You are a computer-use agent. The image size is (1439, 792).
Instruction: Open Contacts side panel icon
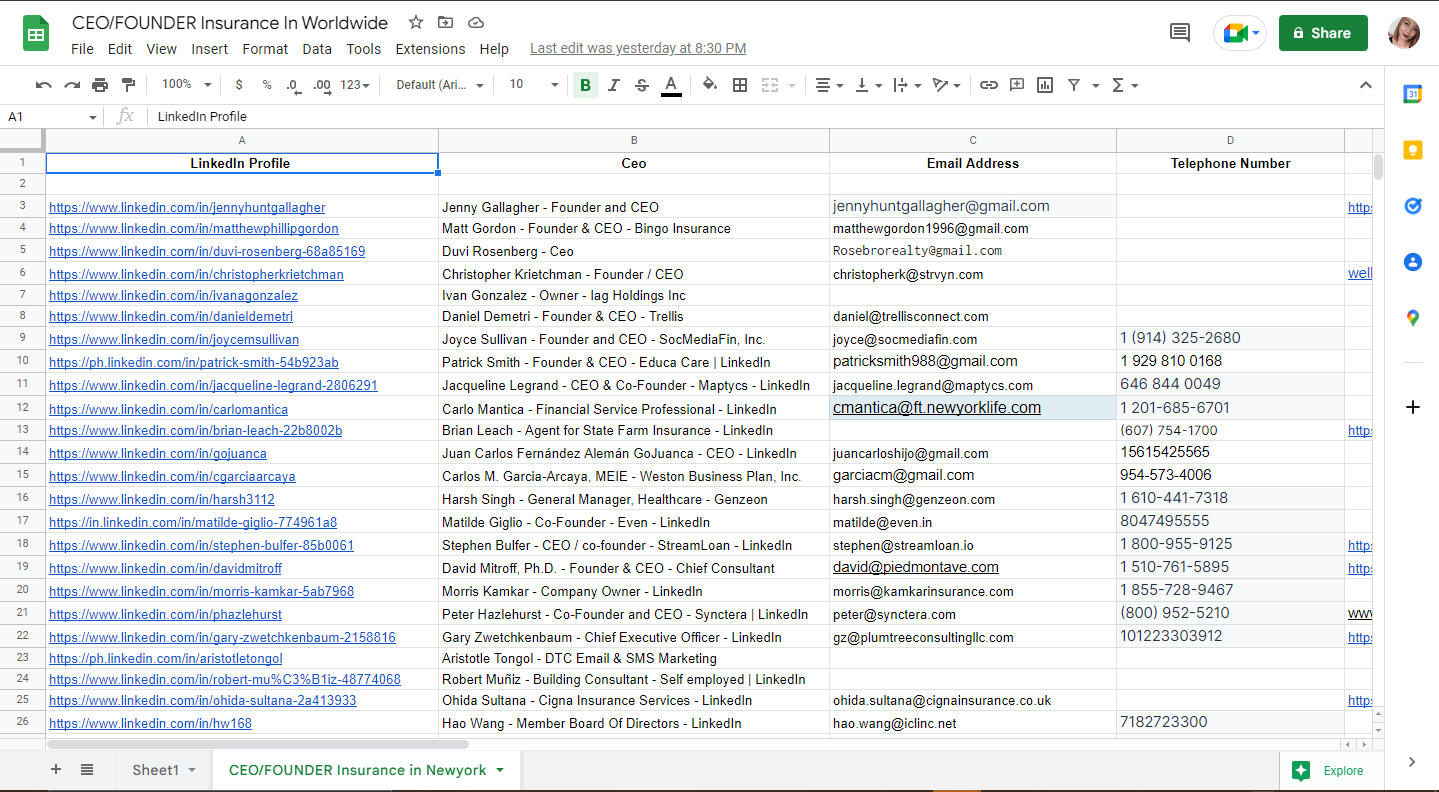(1413, 262)
